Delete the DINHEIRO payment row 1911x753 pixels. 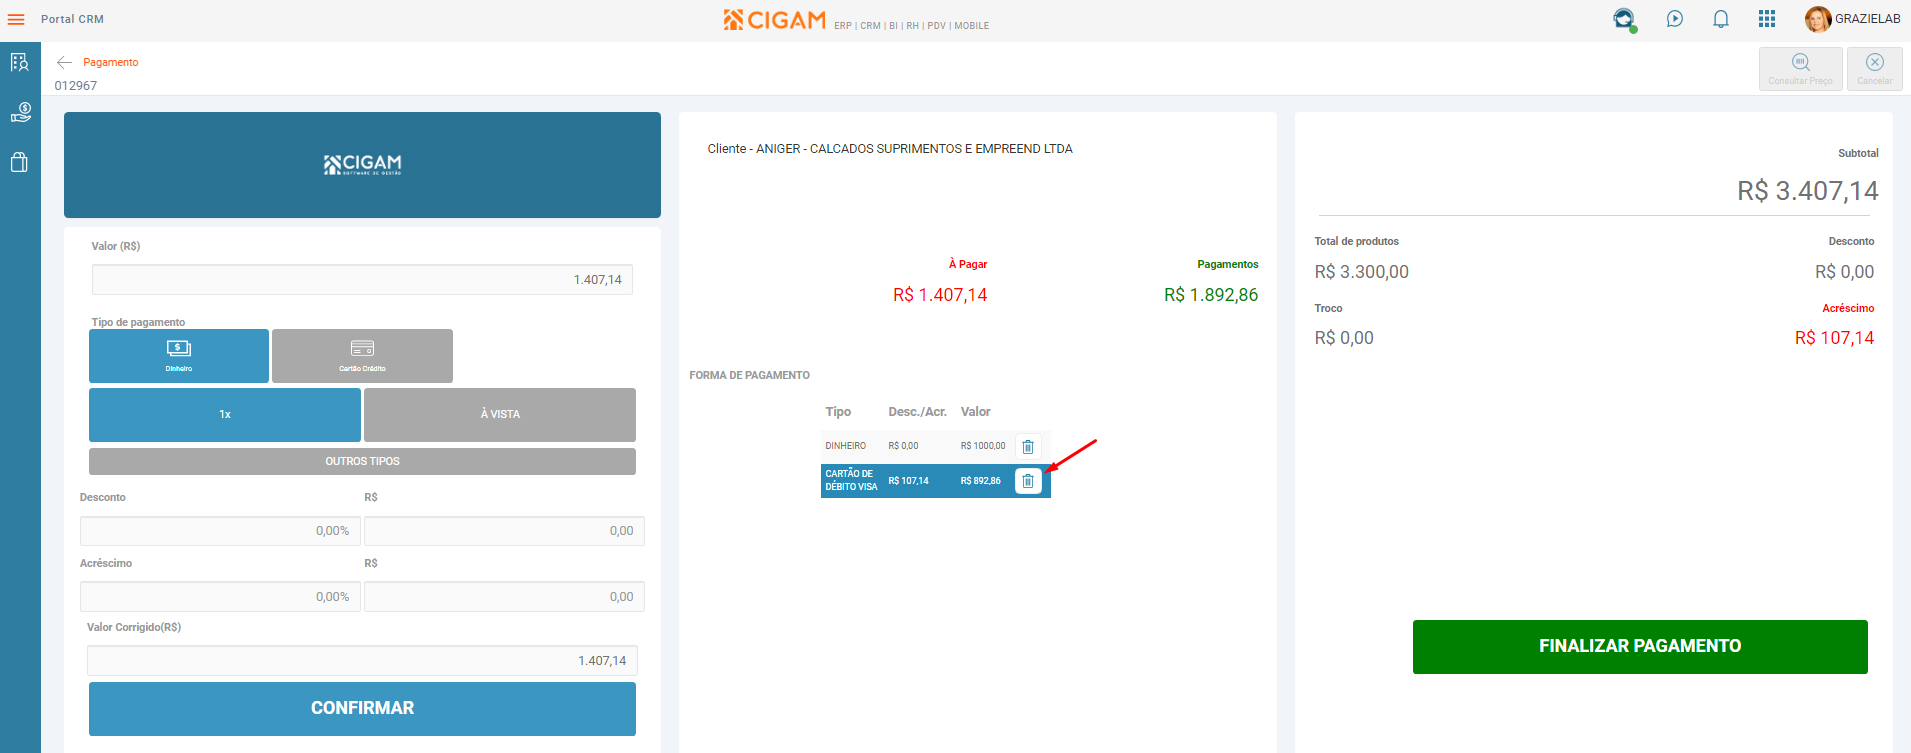coord(1028,447)
